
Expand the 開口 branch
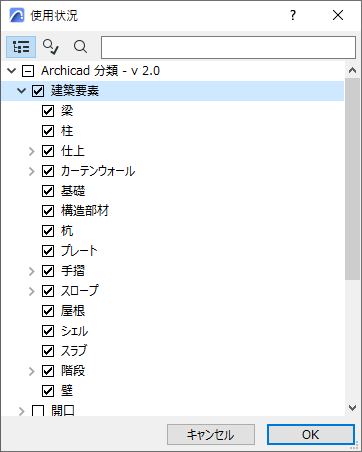coord(22,411)
